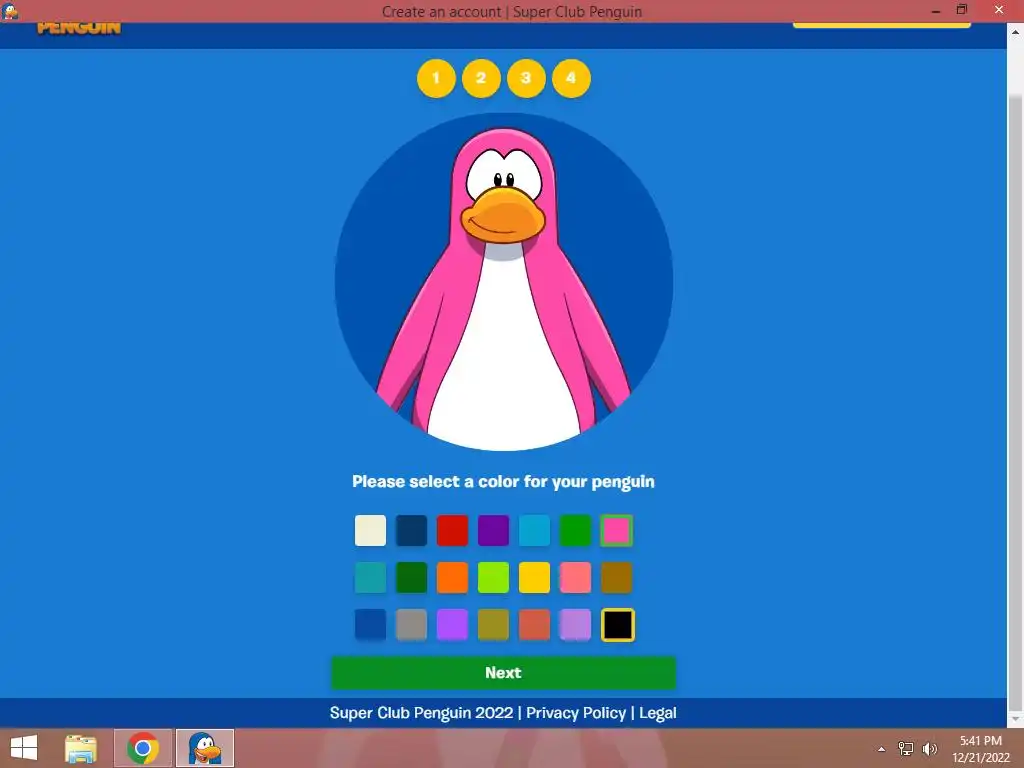Open File Explorer from the taskbar
The height and width of the screenshot is (768, 1024).
81,748
